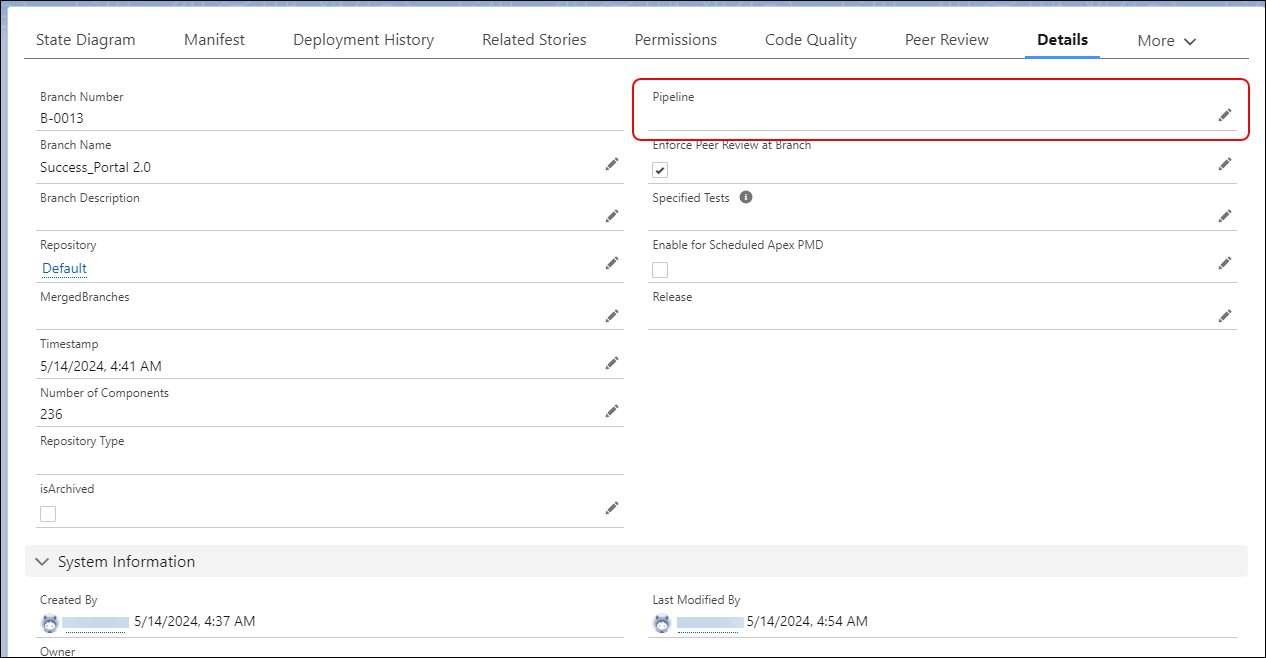Screen dimensions: 1266x658
Task: Click pencil icon for Branch Description
Action: tap(612, 216)
